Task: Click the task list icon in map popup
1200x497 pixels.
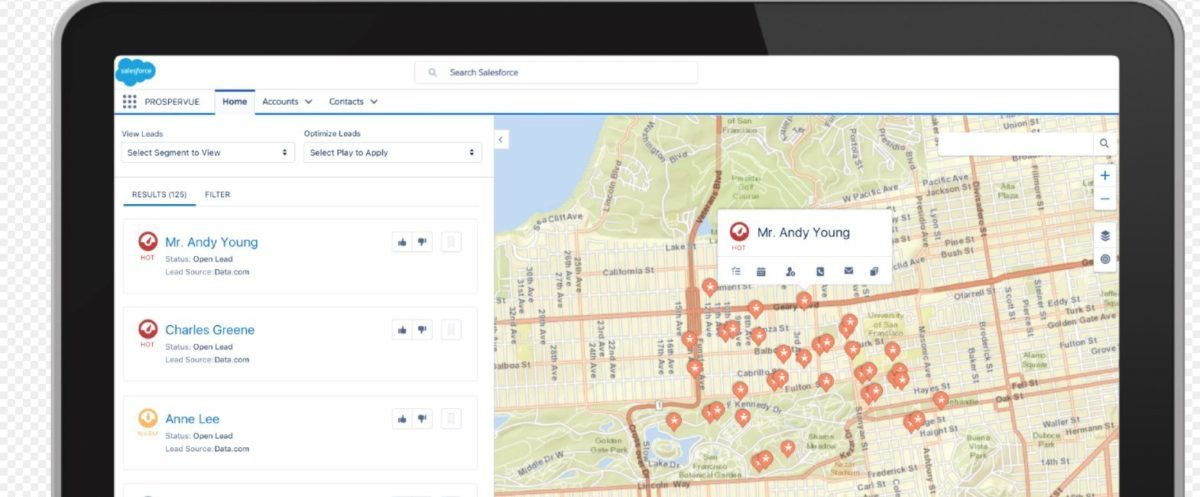Action: [x=736, y=271]
